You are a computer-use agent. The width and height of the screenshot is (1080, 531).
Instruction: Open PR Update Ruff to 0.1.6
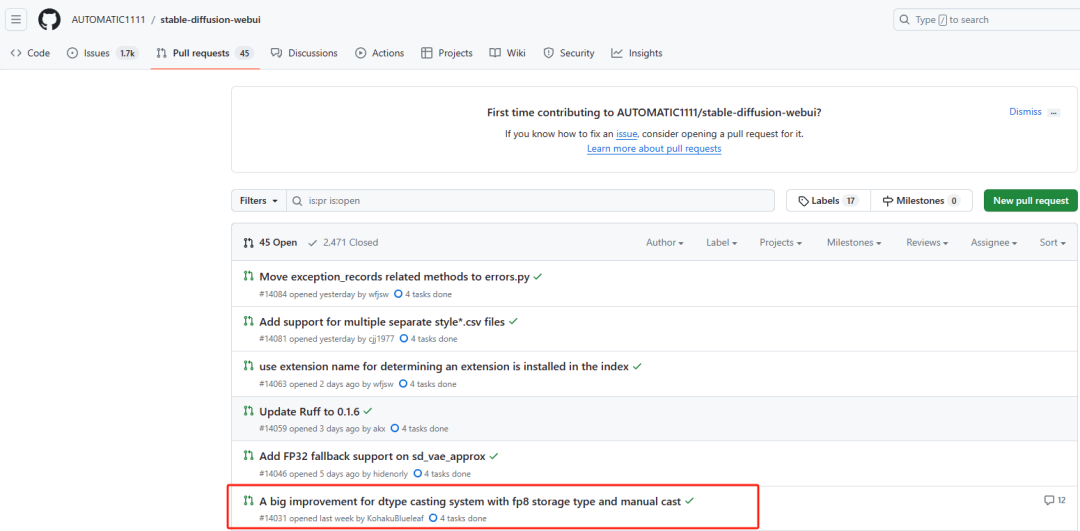[309, 411]
